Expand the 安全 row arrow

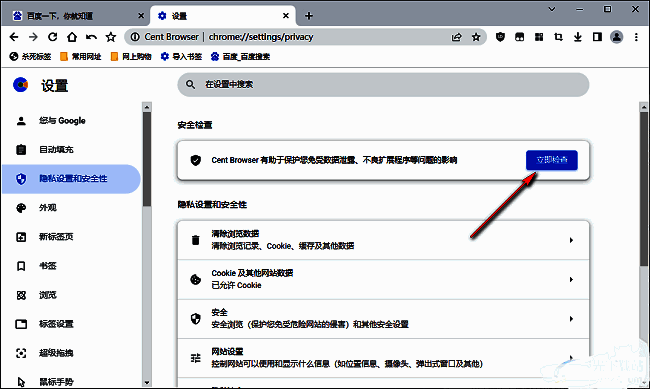pos(571,319)
